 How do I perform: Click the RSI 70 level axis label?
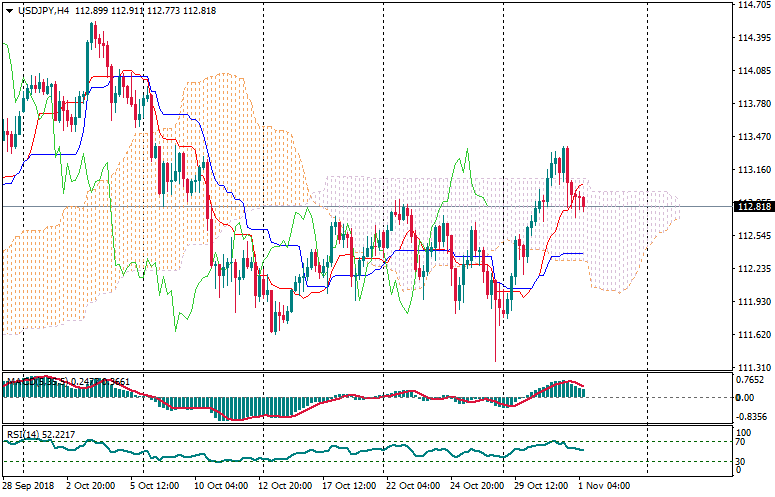[741, 441]
